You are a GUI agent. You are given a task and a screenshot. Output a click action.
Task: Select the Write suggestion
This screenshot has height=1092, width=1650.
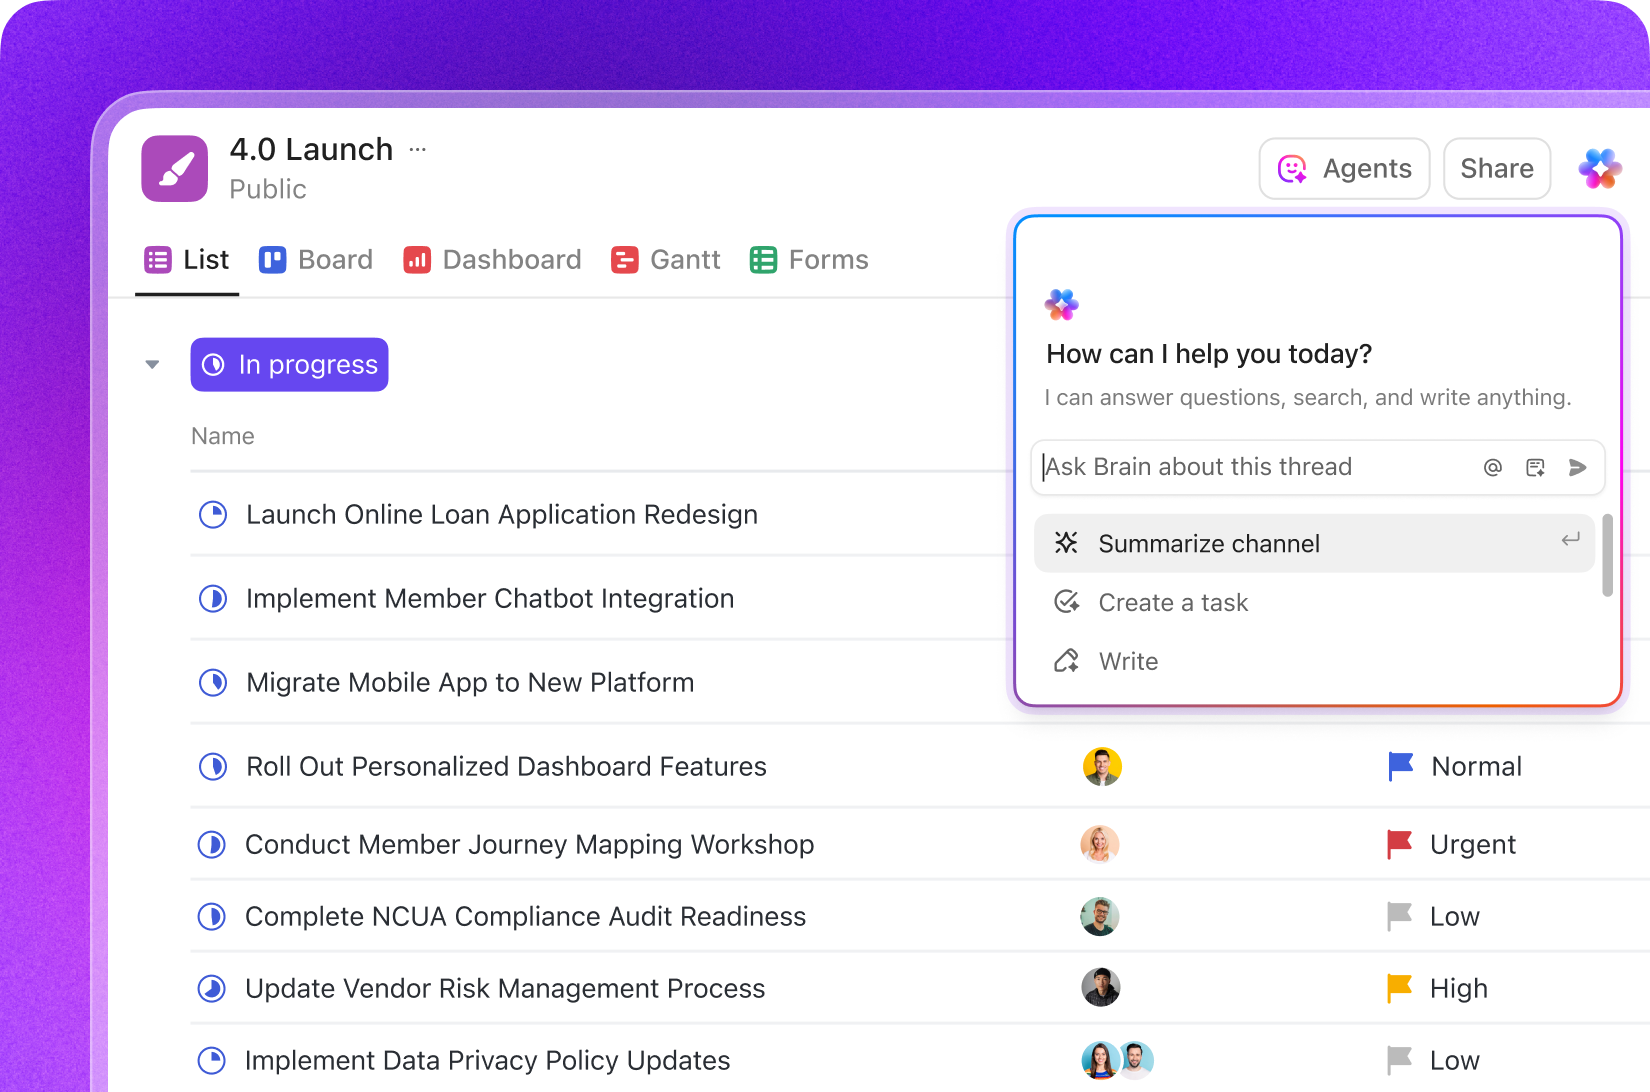(1314, 662)
